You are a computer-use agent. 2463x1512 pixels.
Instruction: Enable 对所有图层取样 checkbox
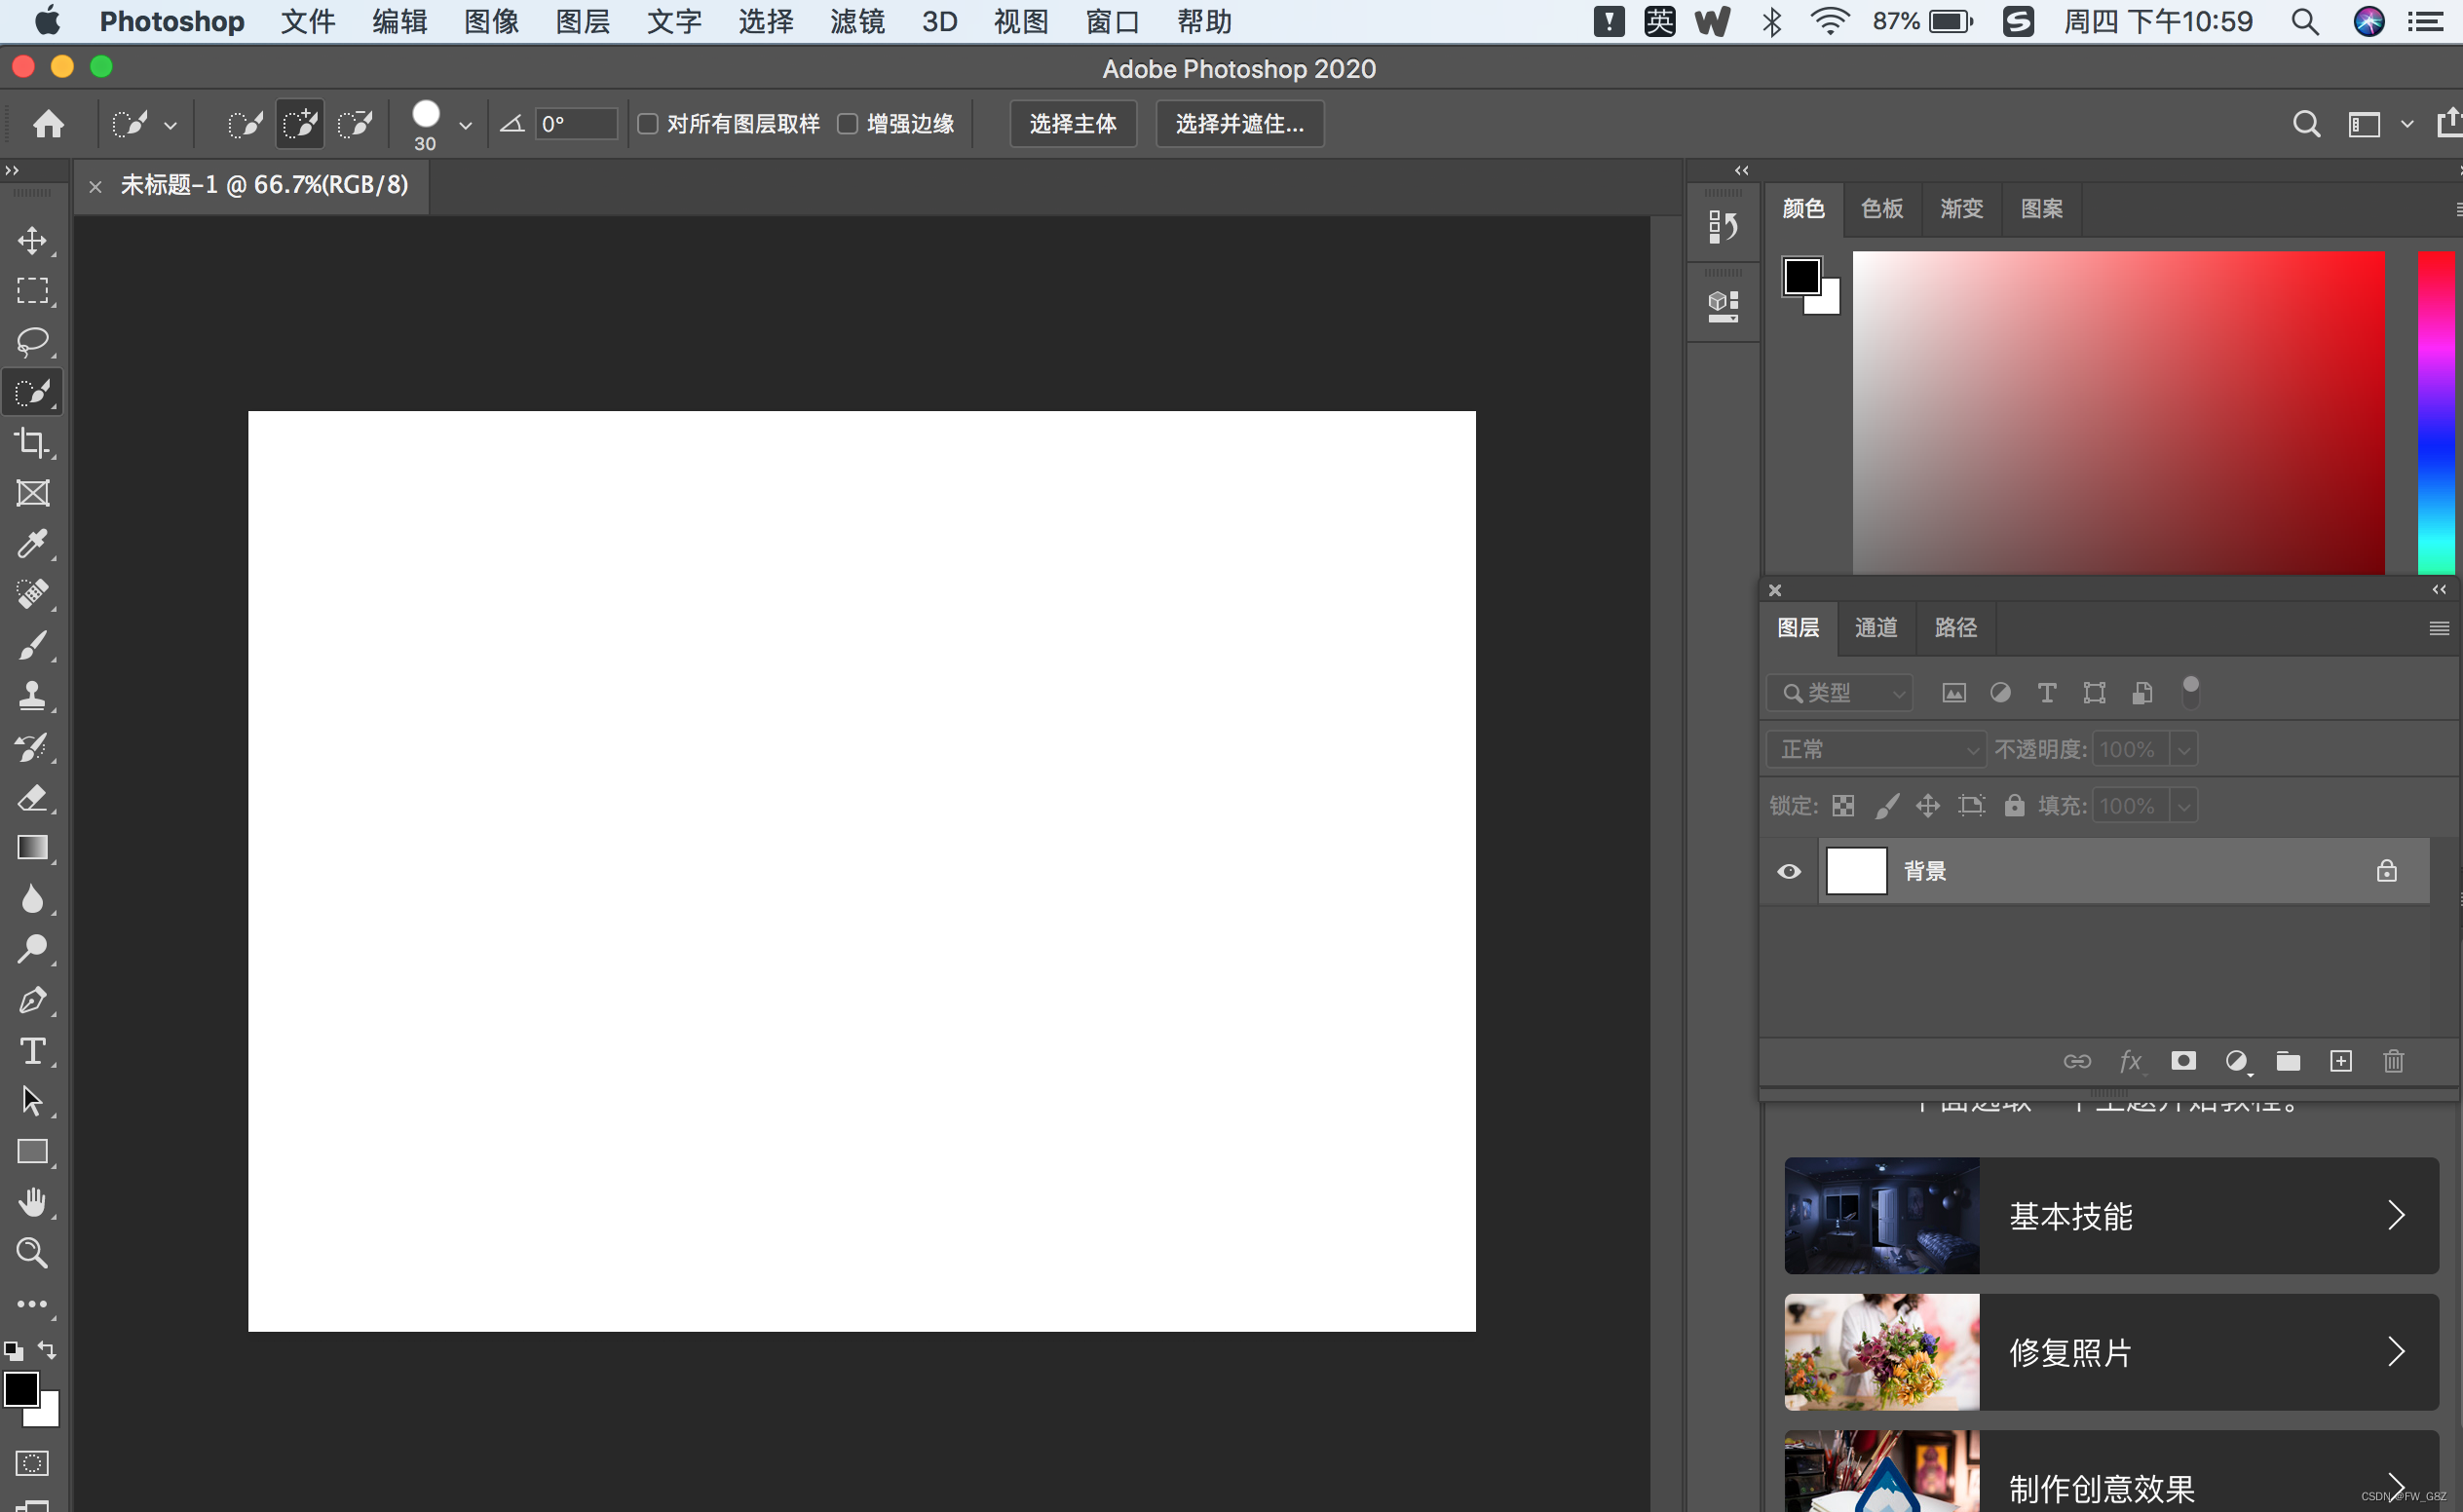tap(648, 123)
